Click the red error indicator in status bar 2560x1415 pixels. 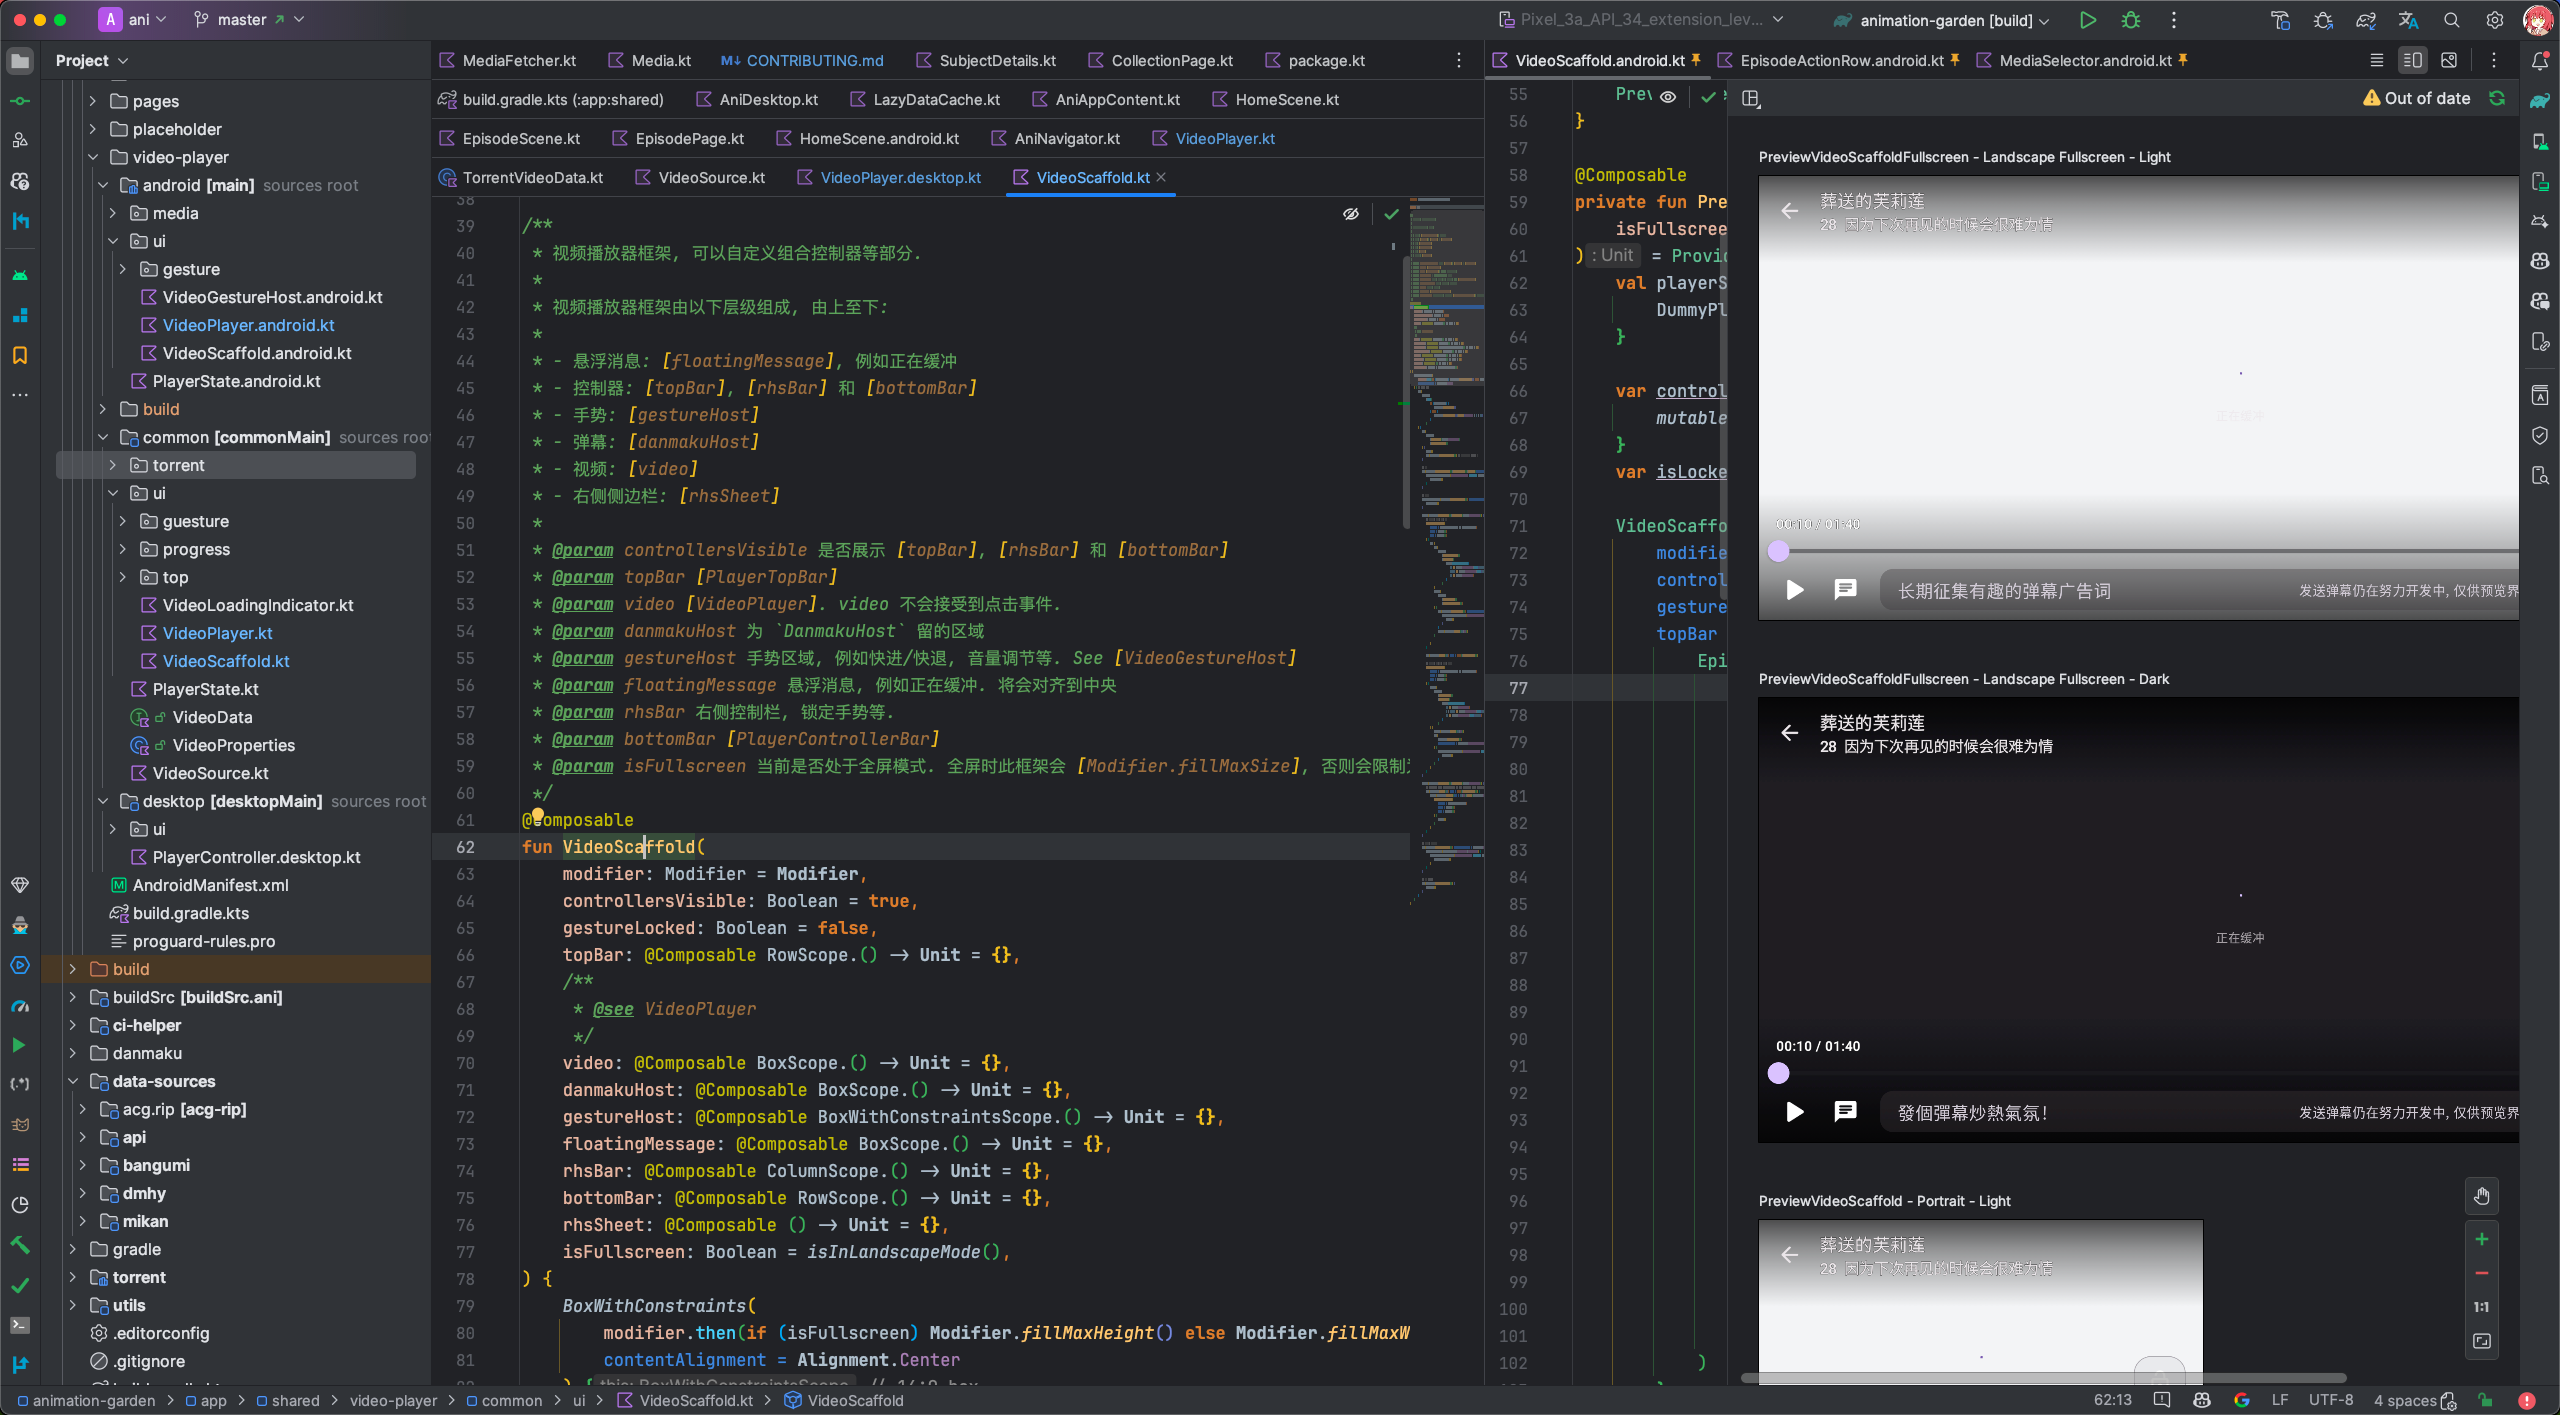pyautogui.click(x=2527, y=1400)
